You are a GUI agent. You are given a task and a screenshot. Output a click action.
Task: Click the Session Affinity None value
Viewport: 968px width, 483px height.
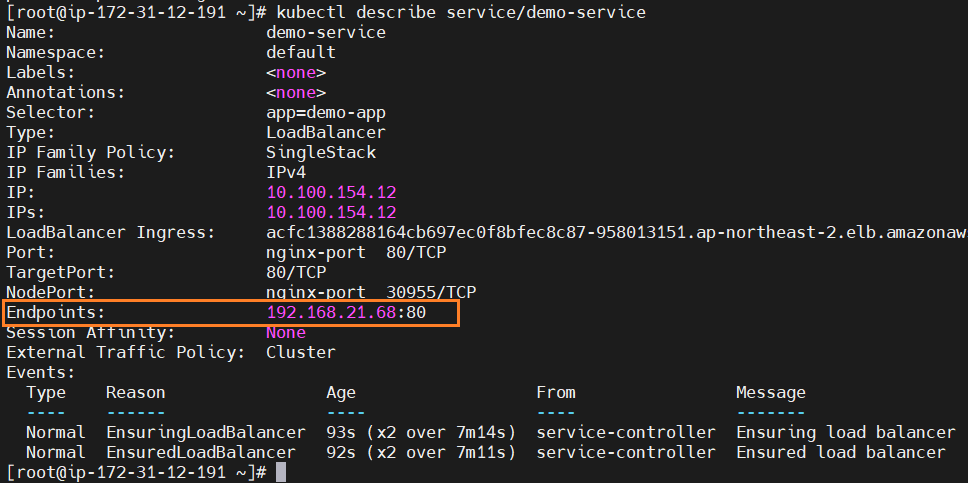[286, 333]
